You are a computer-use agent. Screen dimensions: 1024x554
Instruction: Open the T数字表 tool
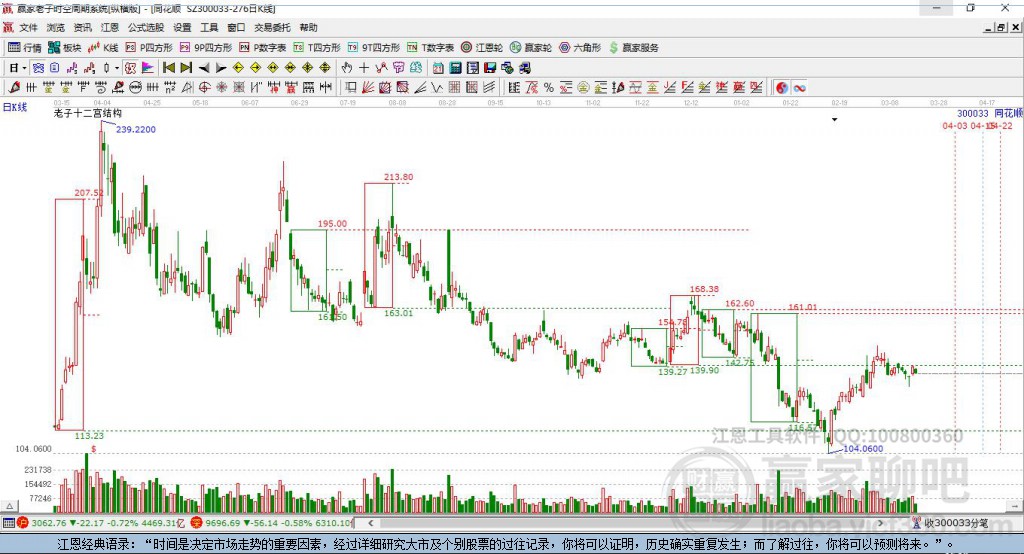point(430,48)
